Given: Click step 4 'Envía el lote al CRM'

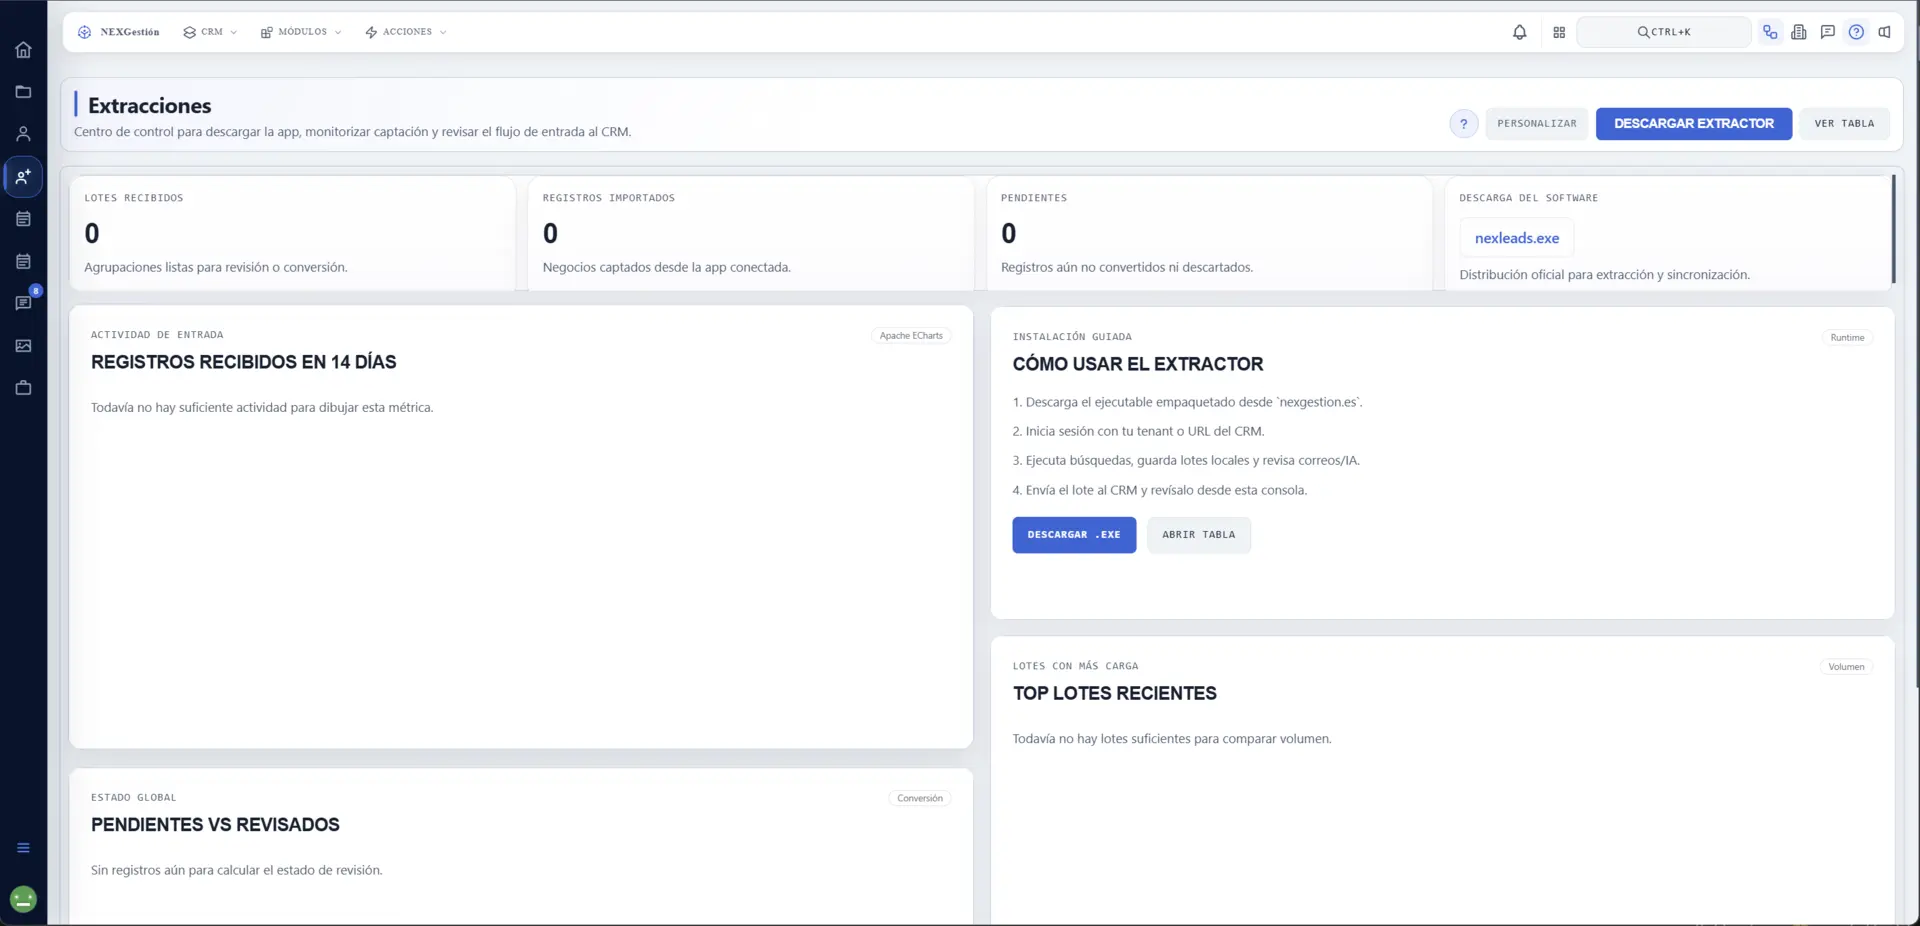Looking at the screenshot, I should pyautogui.click(x=1160, y=490).
